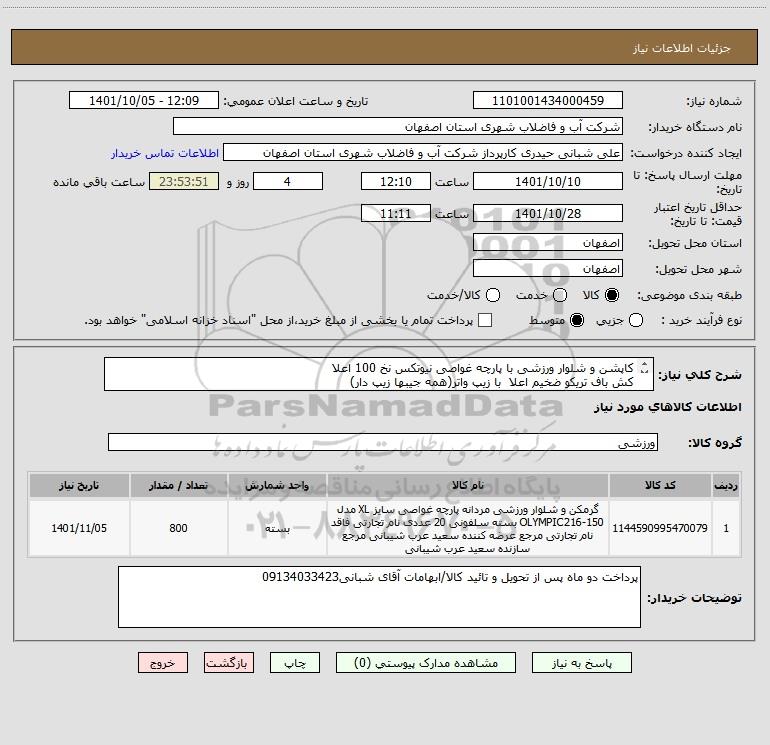
Task: Click the buyer notes text area
Action: point(379,597)
